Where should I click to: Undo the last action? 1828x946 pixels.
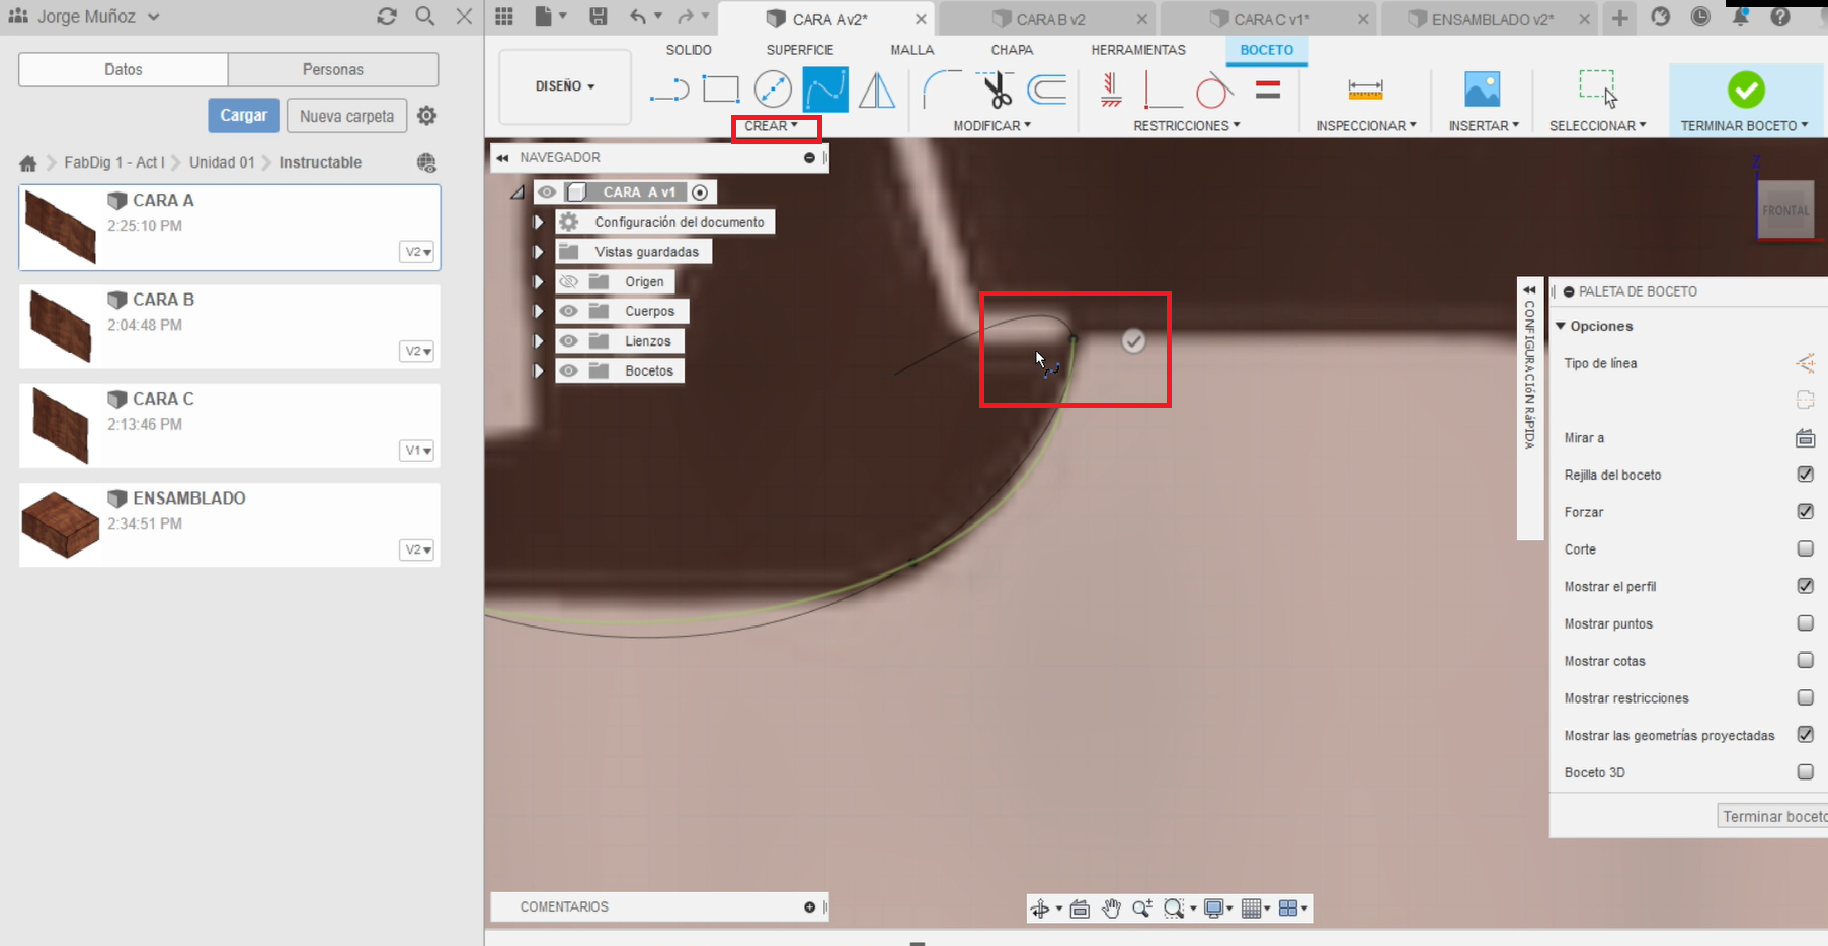[x=638, y=16]
